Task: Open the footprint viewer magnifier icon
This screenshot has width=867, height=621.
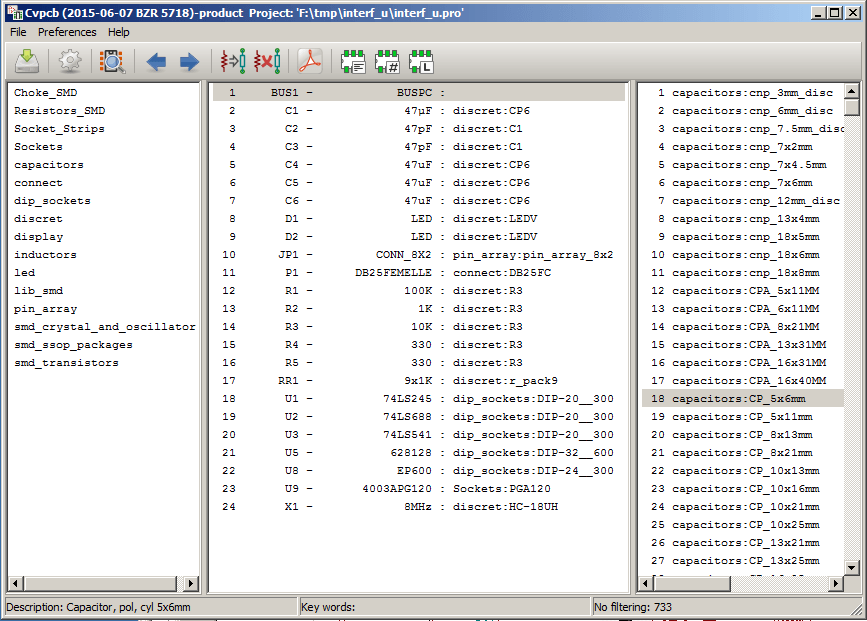Action: [111, 62]
